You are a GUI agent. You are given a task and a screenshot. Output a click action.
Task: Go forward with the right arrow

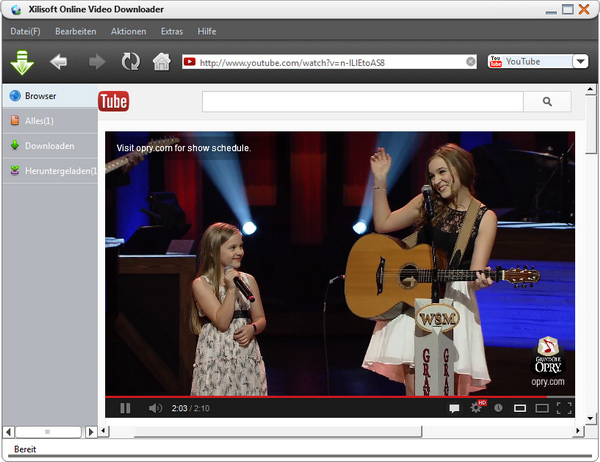[x=97, y=62]
